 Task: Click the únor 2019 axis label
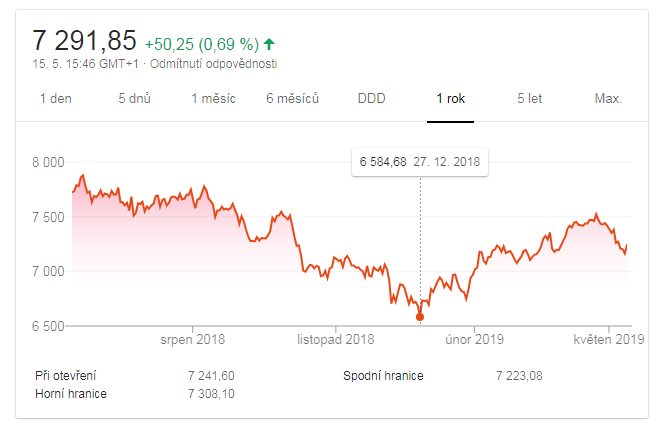(x=474, y=339)
